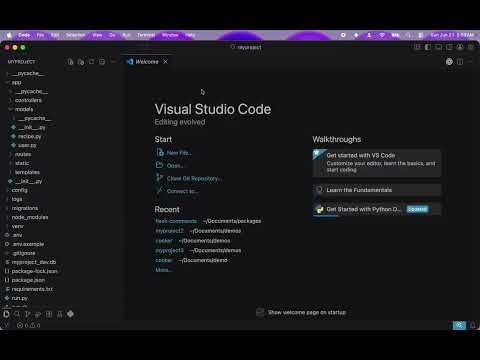This screenshot has width=480, height=360.
Task: Open the Search view in activity bar
Action: (17, 314)
